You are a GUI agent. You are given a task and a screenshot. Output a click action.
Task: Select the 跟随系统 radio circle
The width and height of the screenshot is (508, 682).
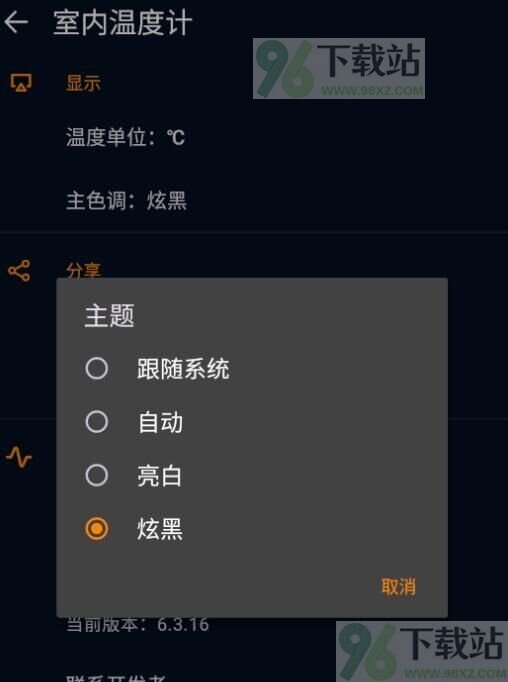point(97,368)
